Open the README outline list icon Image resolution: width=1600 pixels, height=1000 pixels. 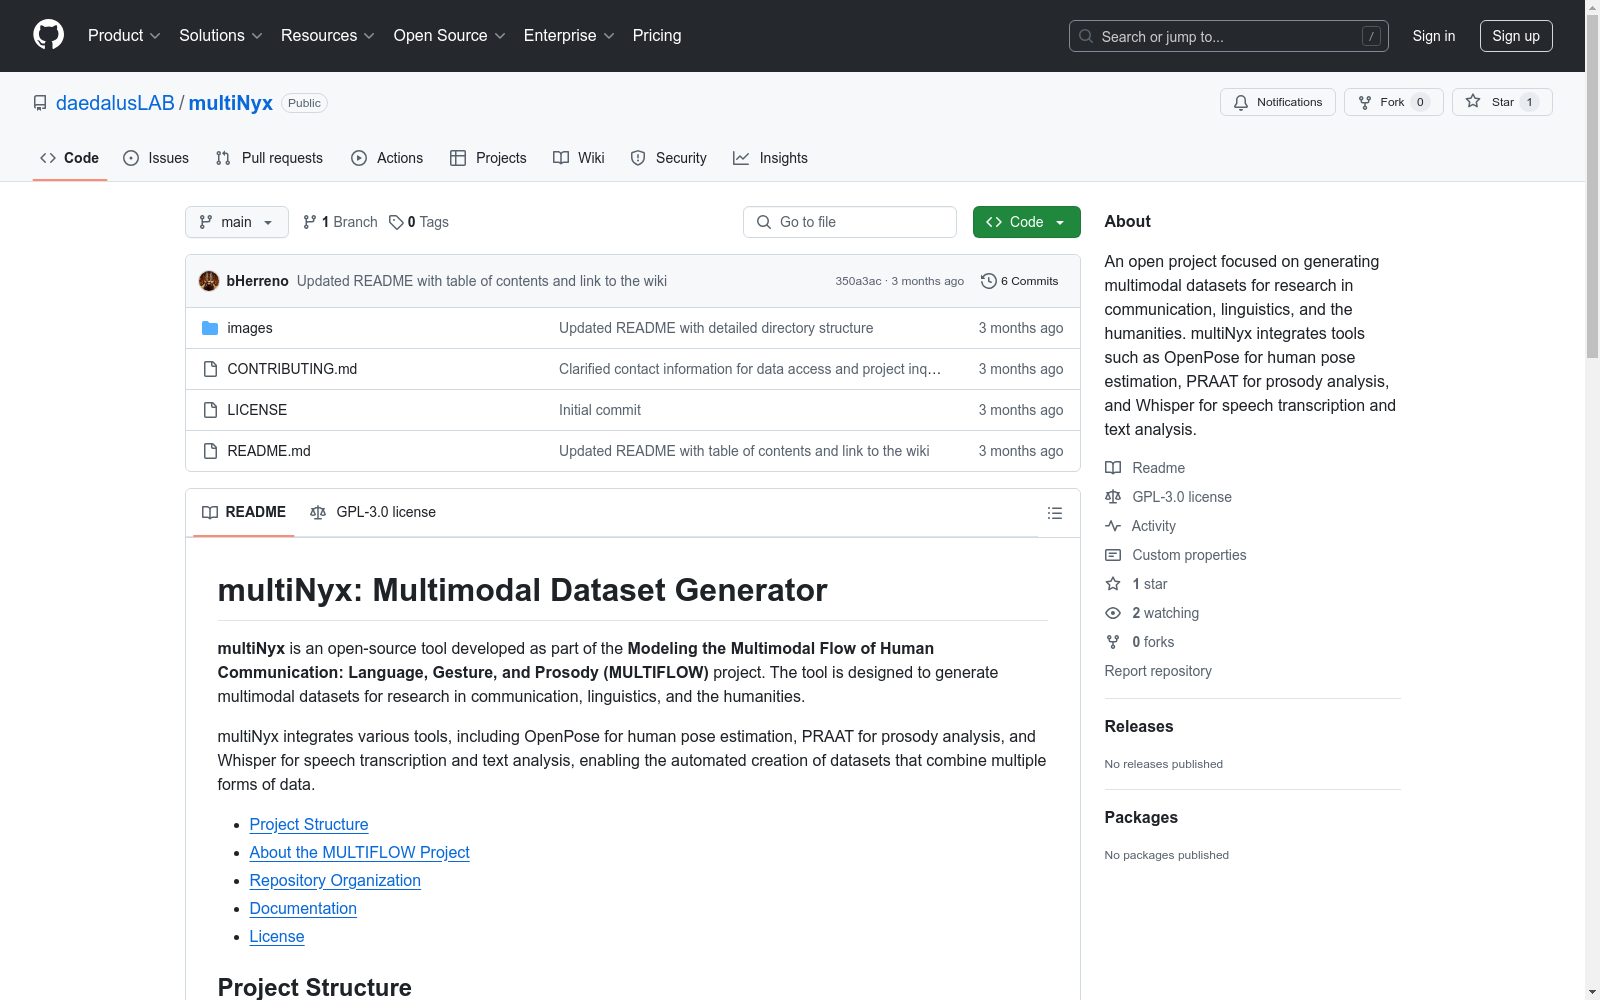pos(1054,513)
